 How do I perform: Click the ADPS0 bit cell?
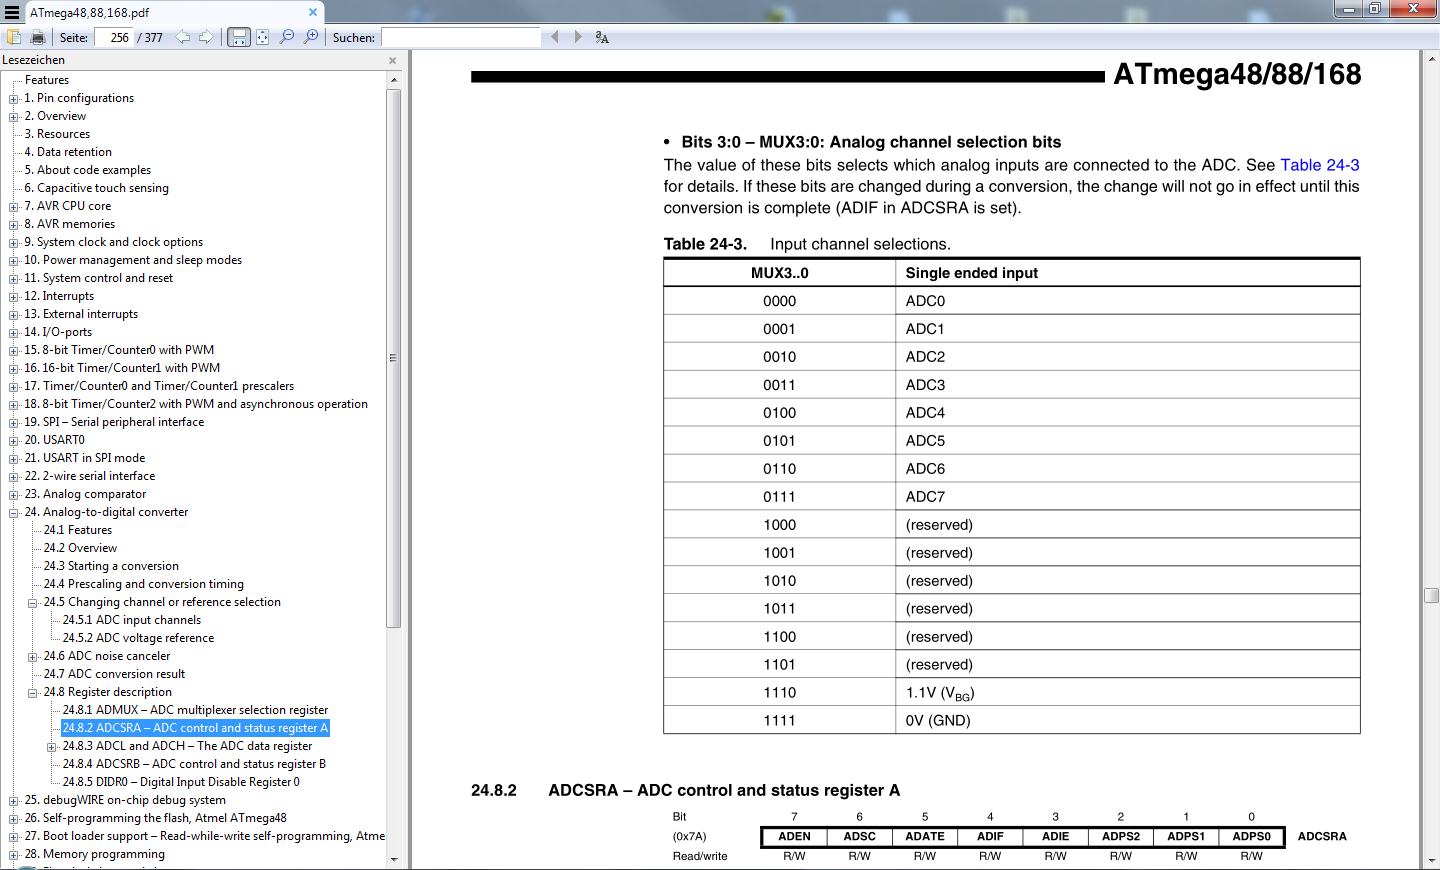point(1251,837)
